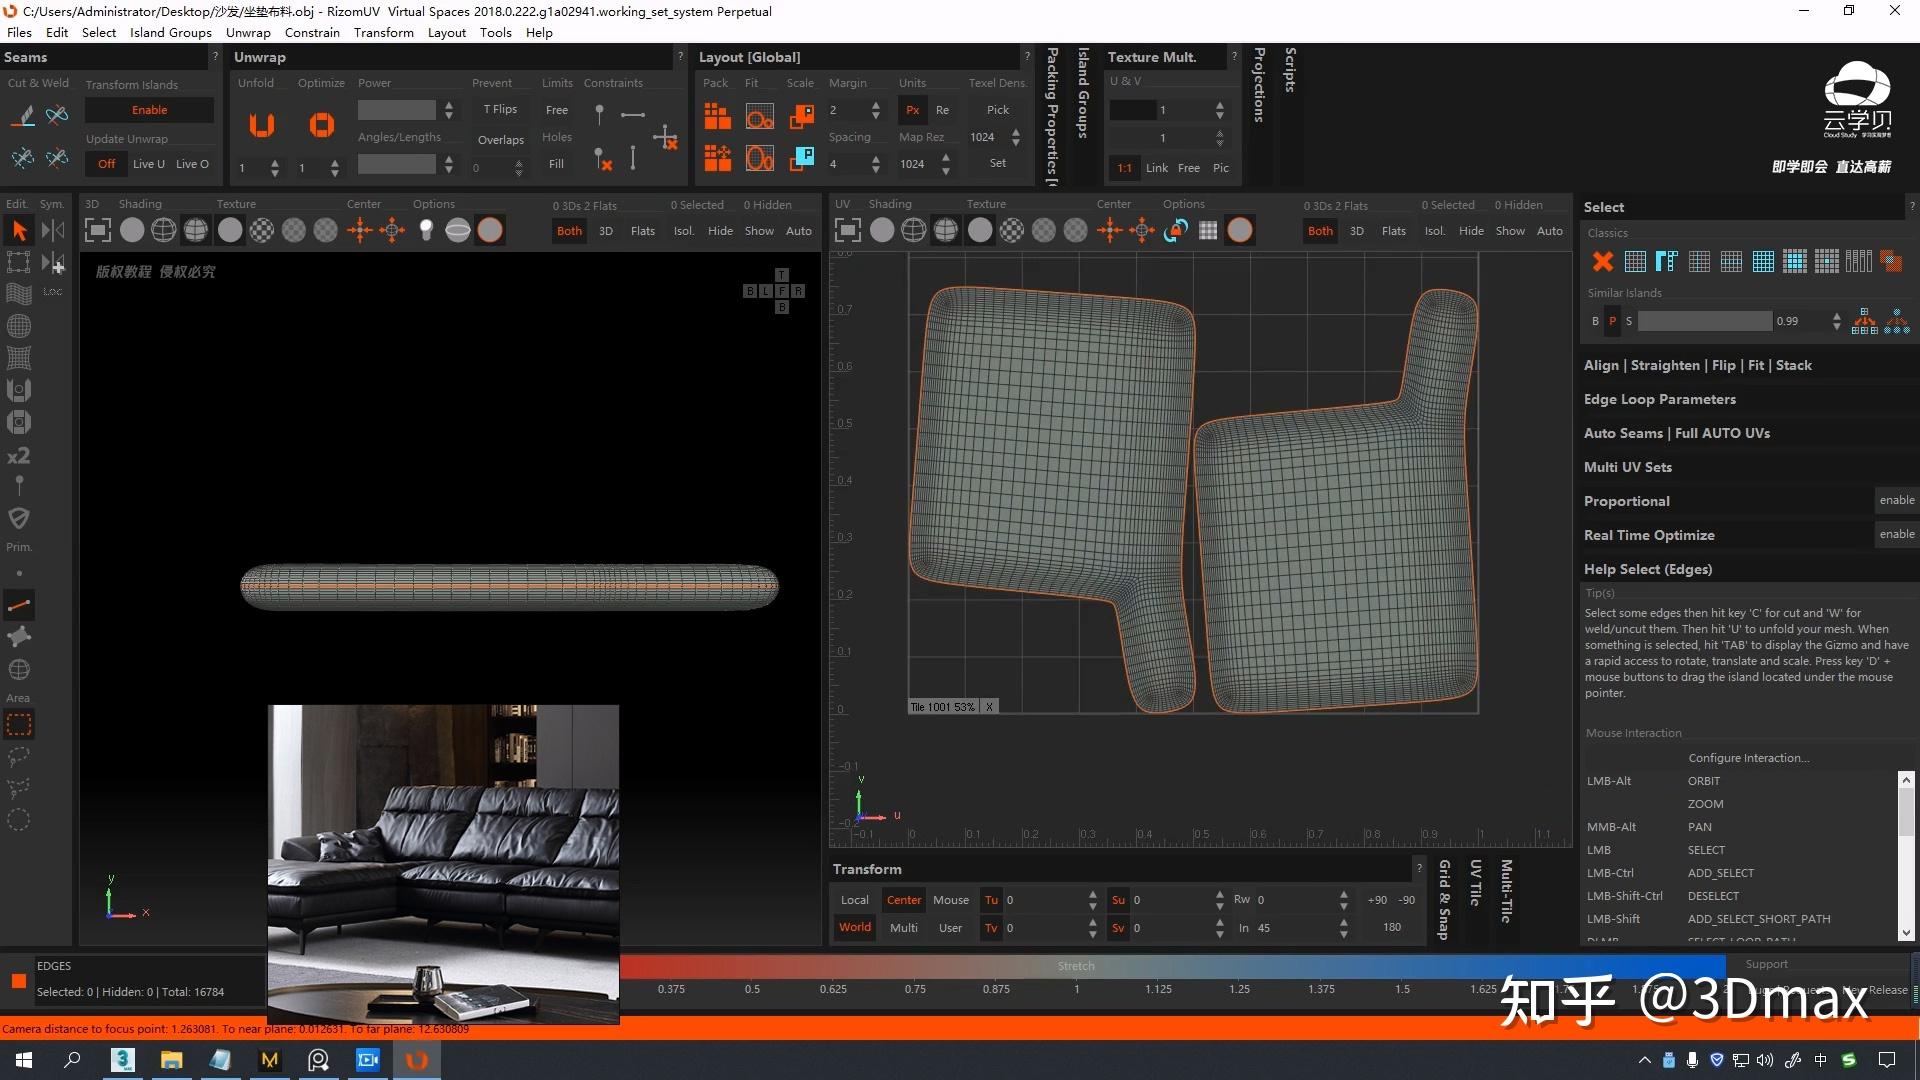Adjust the Similar Islands similarity slider value
Viewport: 1920px width, 1080px height.
tap(1703, 321)
